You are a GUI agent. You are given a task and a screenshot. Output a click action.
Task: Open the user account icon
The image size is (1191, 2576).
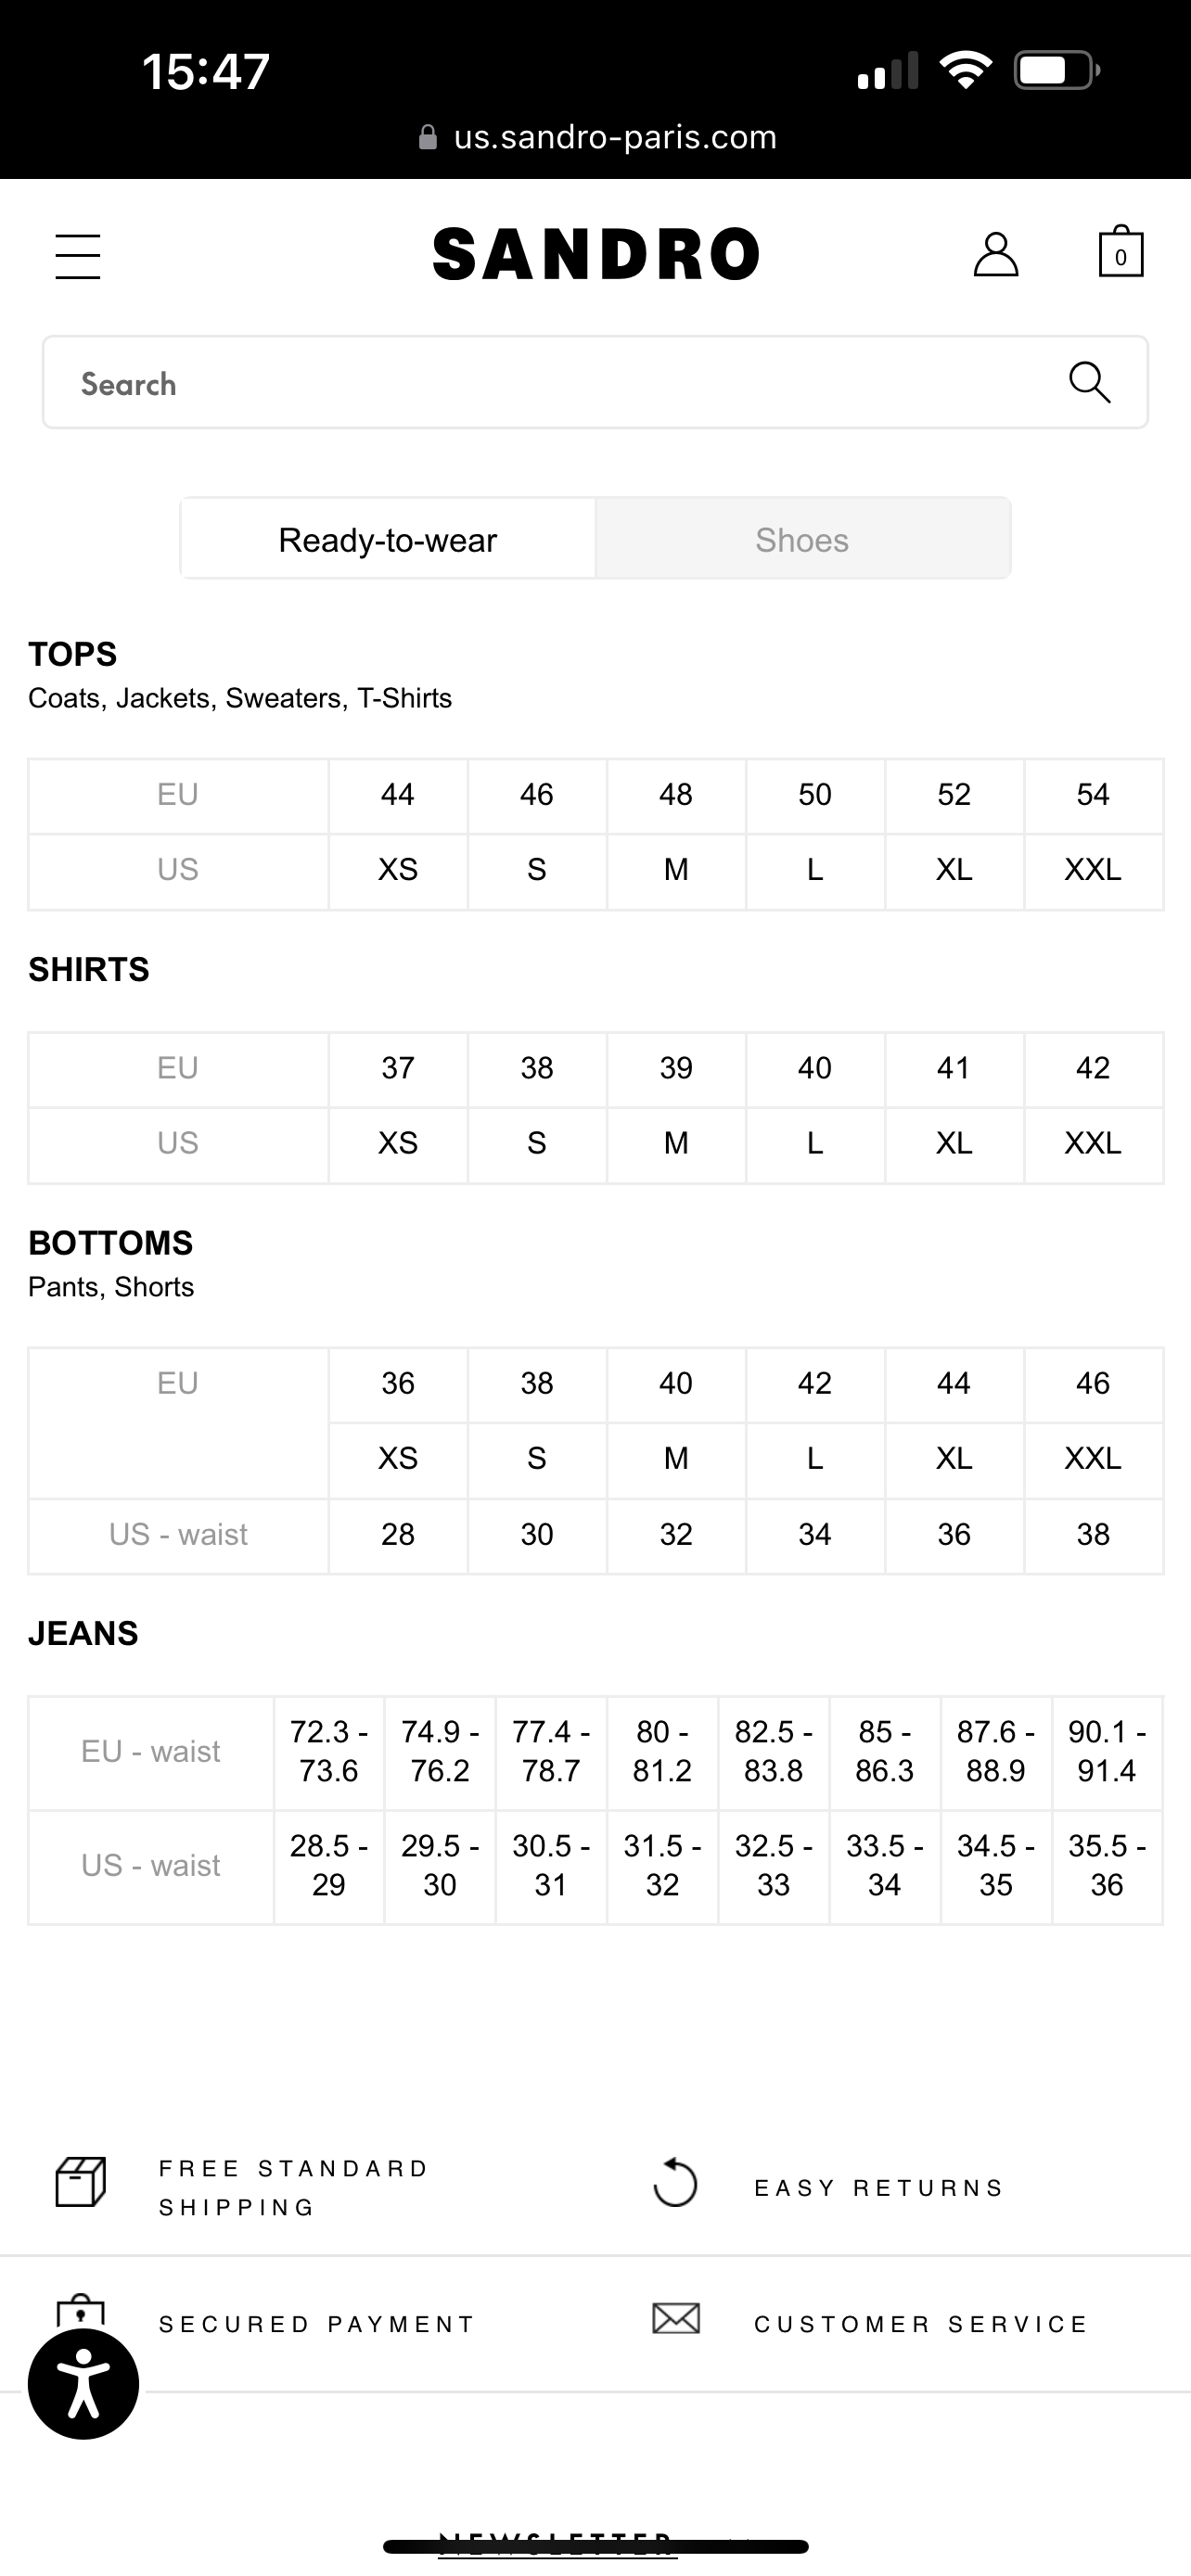pyautogui.click(x=996, y=254)
